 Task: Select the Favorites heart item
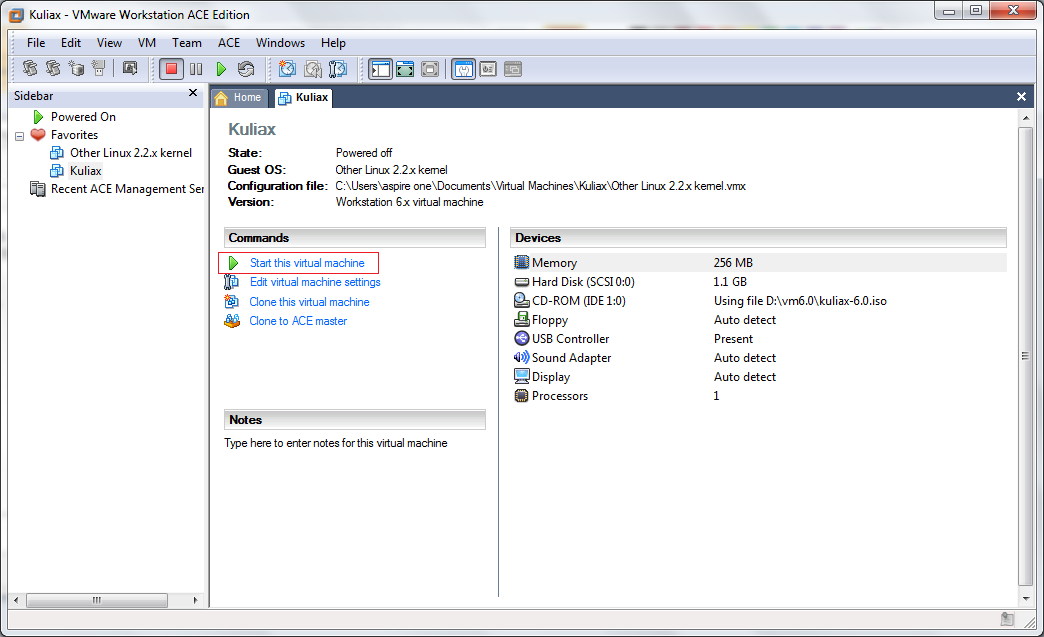point(74,134)
